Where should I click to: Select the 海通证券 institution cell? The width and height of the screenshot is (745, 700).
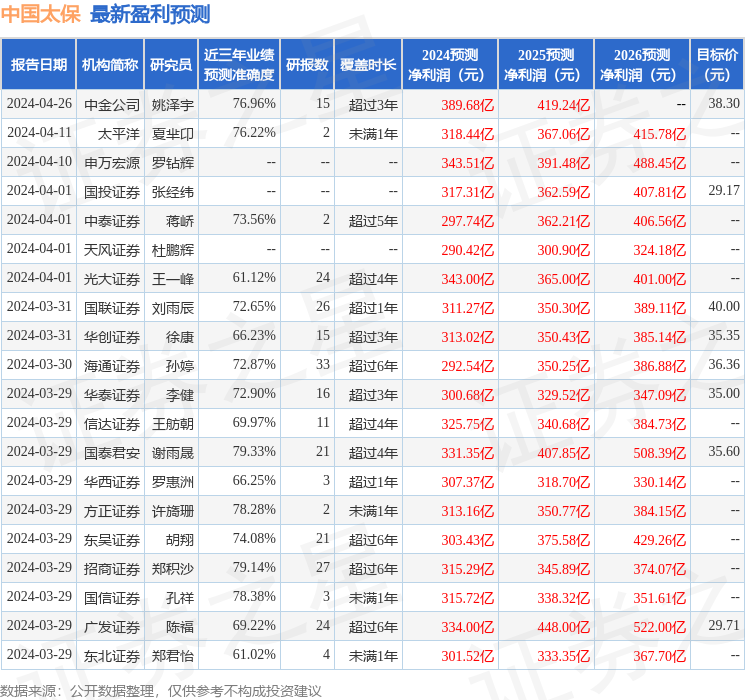point(112,365)
